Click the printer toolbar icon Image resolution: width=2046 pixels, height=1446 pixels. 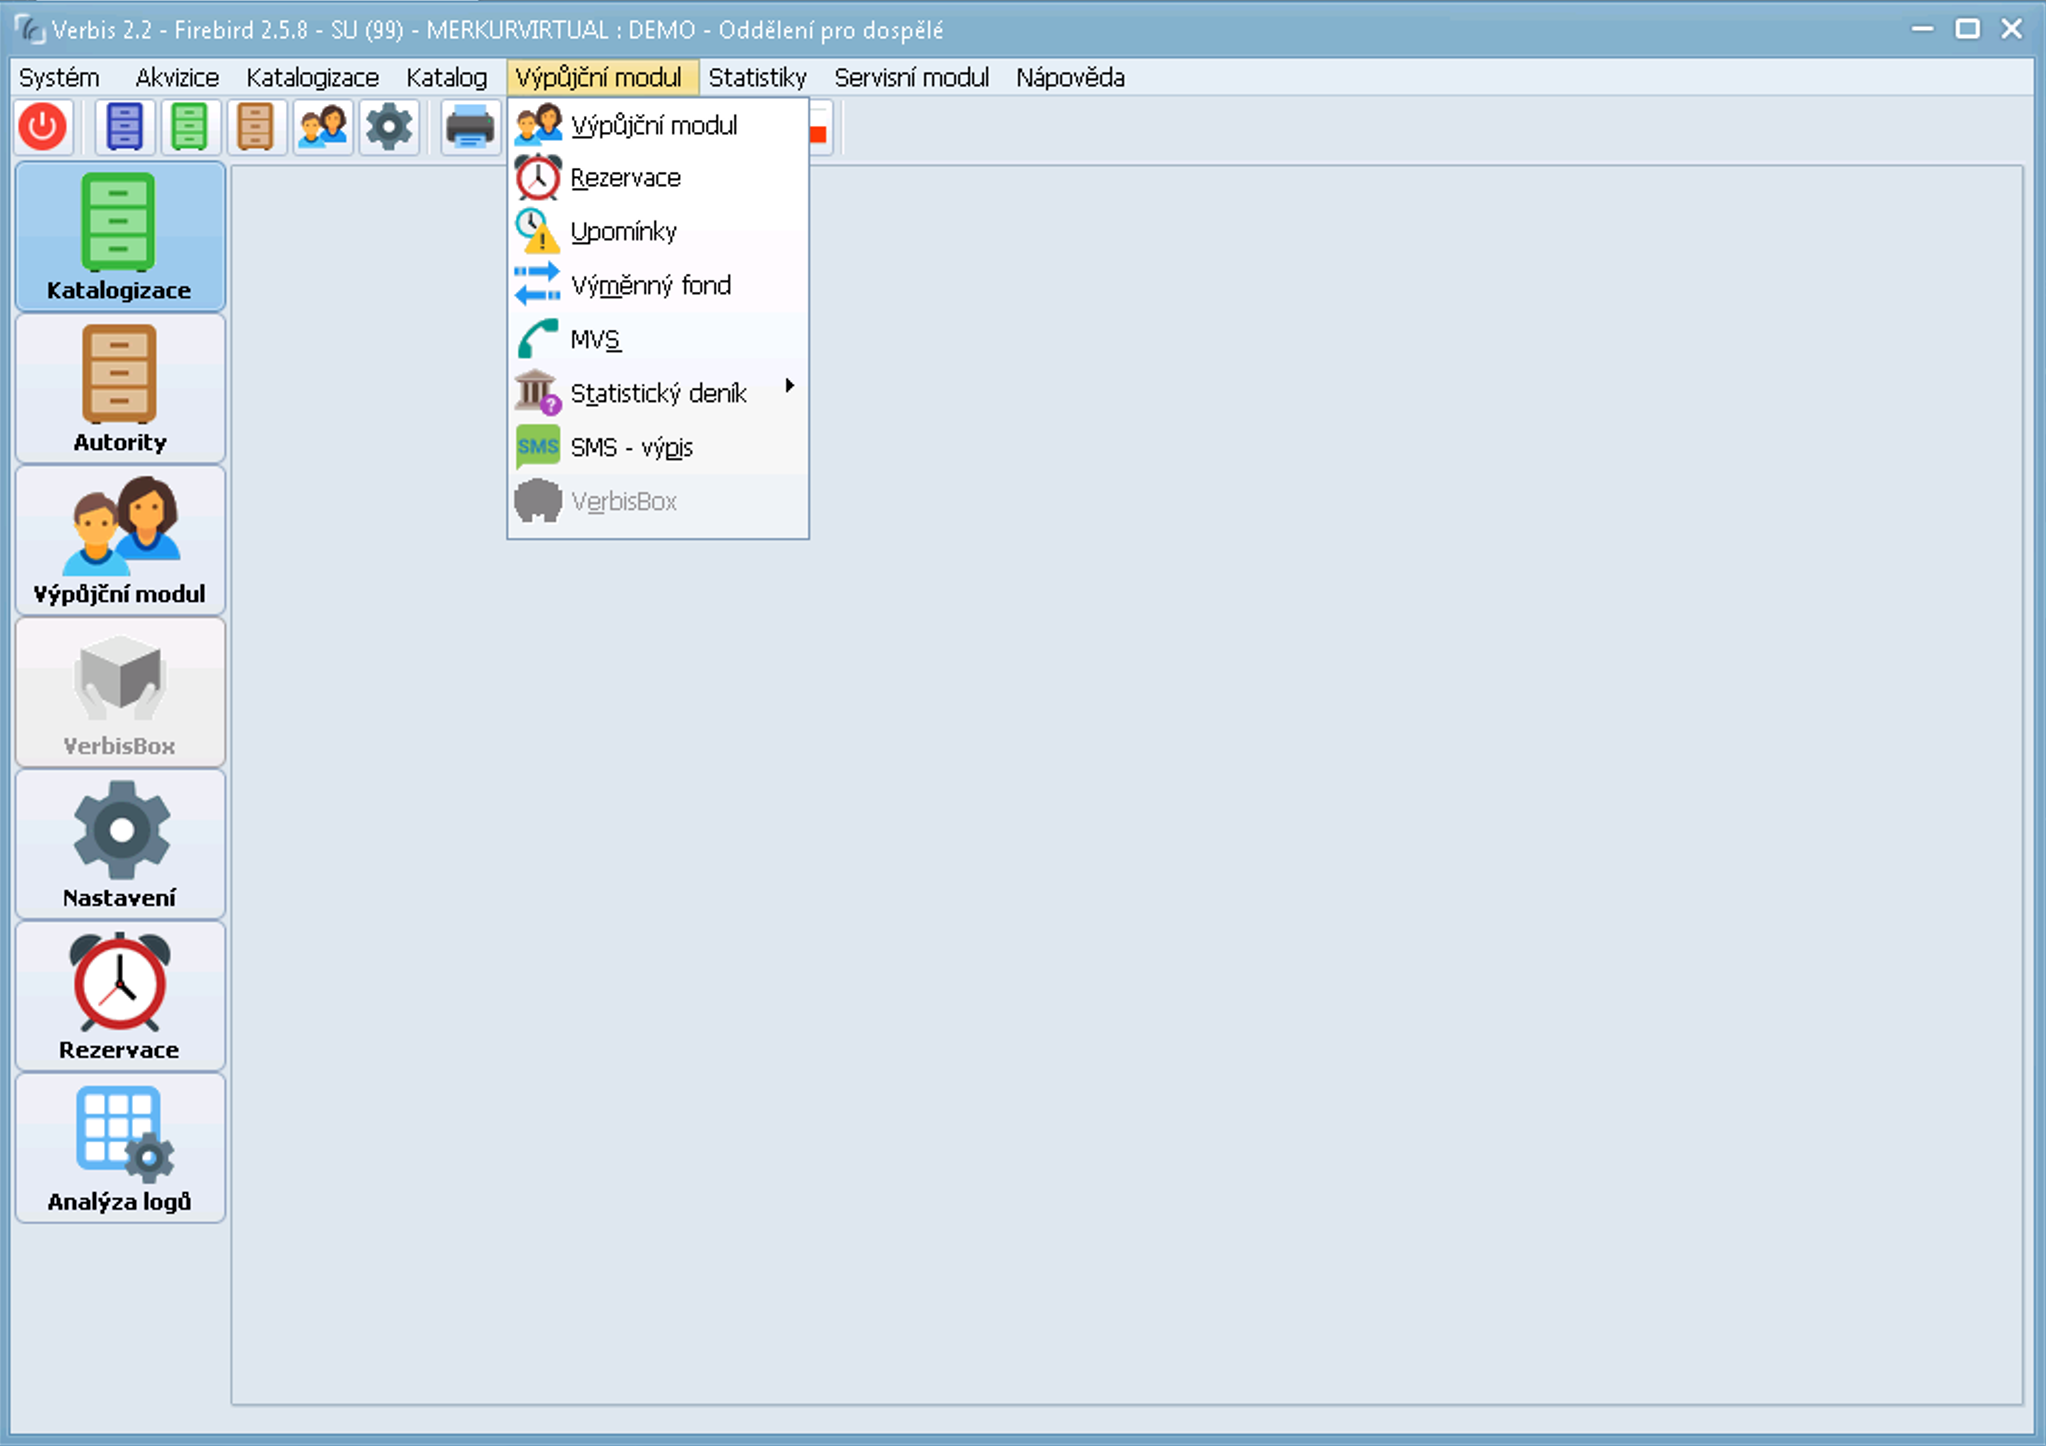click(470, 127)
